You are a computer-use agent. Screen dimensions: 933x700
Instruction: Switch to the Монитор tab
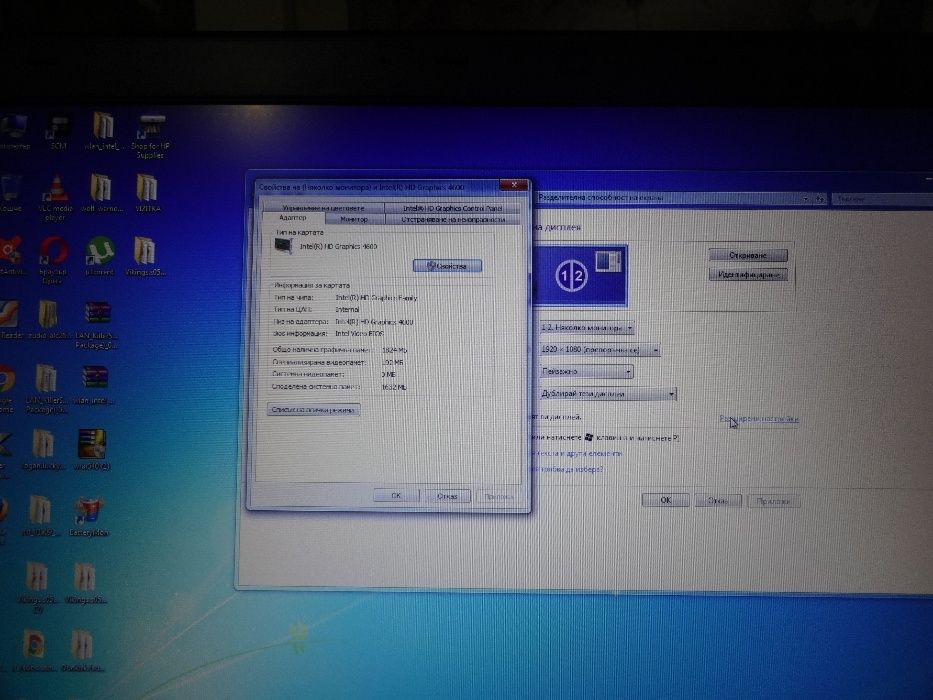click(x=354, y=220)
